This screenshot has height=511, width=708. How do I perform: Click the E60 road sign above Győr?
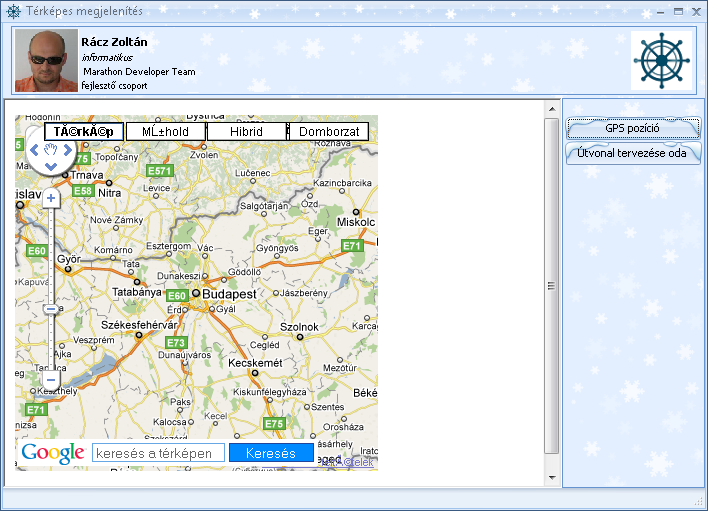click(x=37, y=251)
